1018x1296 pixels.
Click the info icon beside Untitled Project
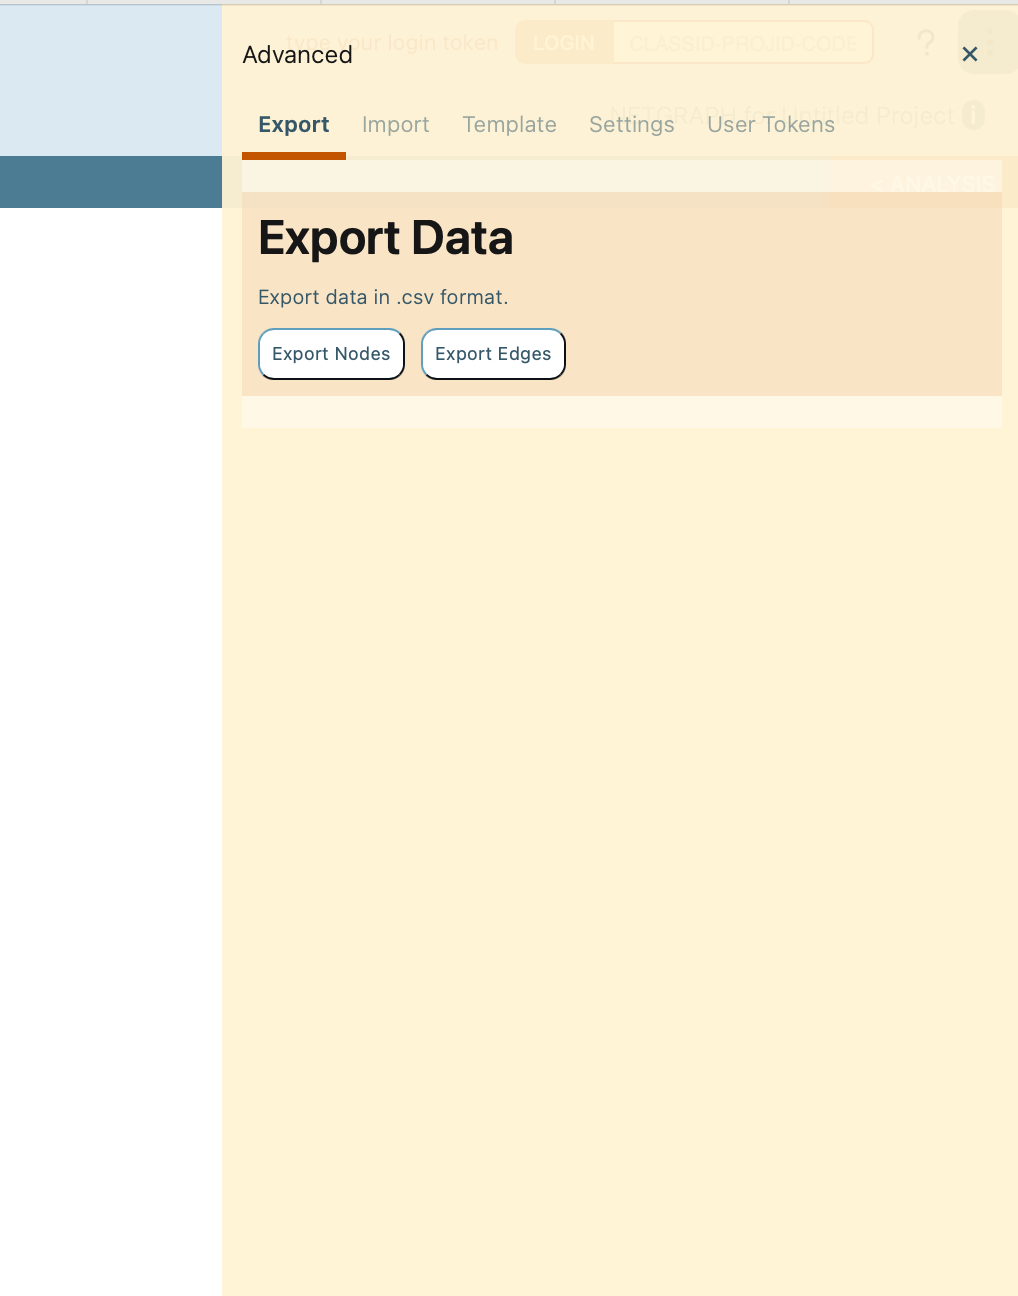pos(973,115)
